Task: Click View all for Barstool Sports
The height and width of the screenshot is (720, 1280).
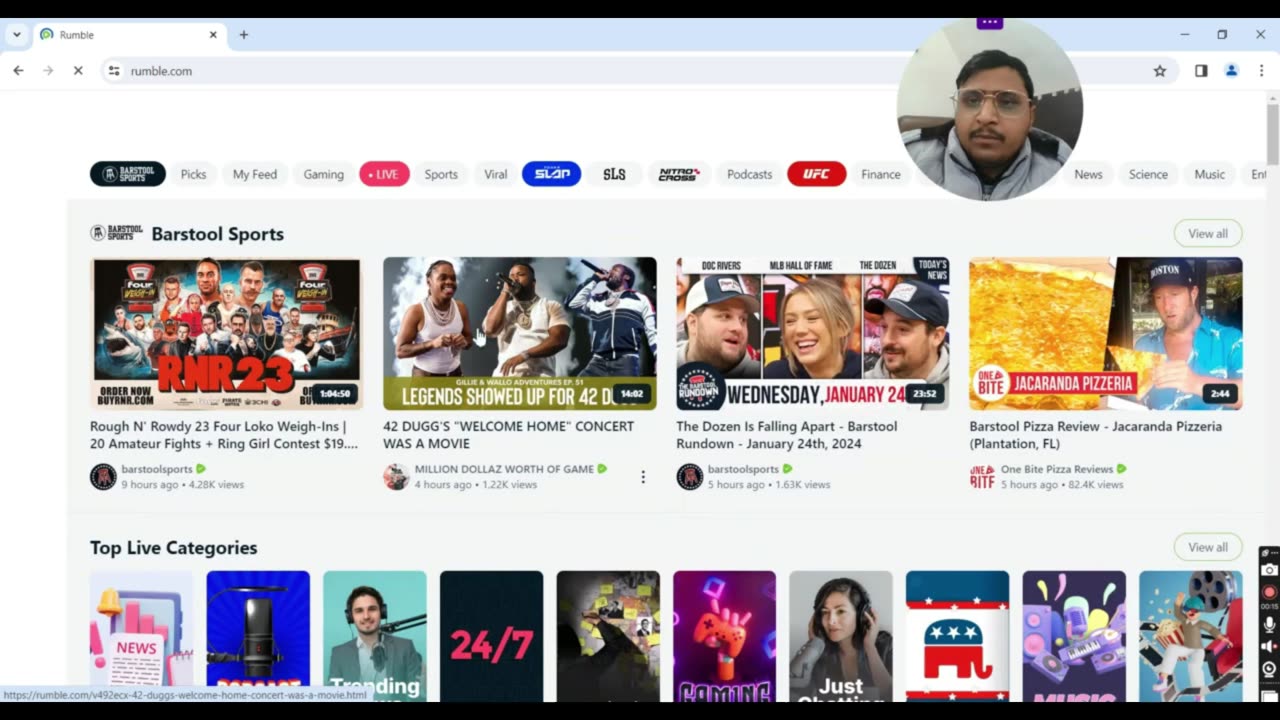Action: click(1208, 234)
